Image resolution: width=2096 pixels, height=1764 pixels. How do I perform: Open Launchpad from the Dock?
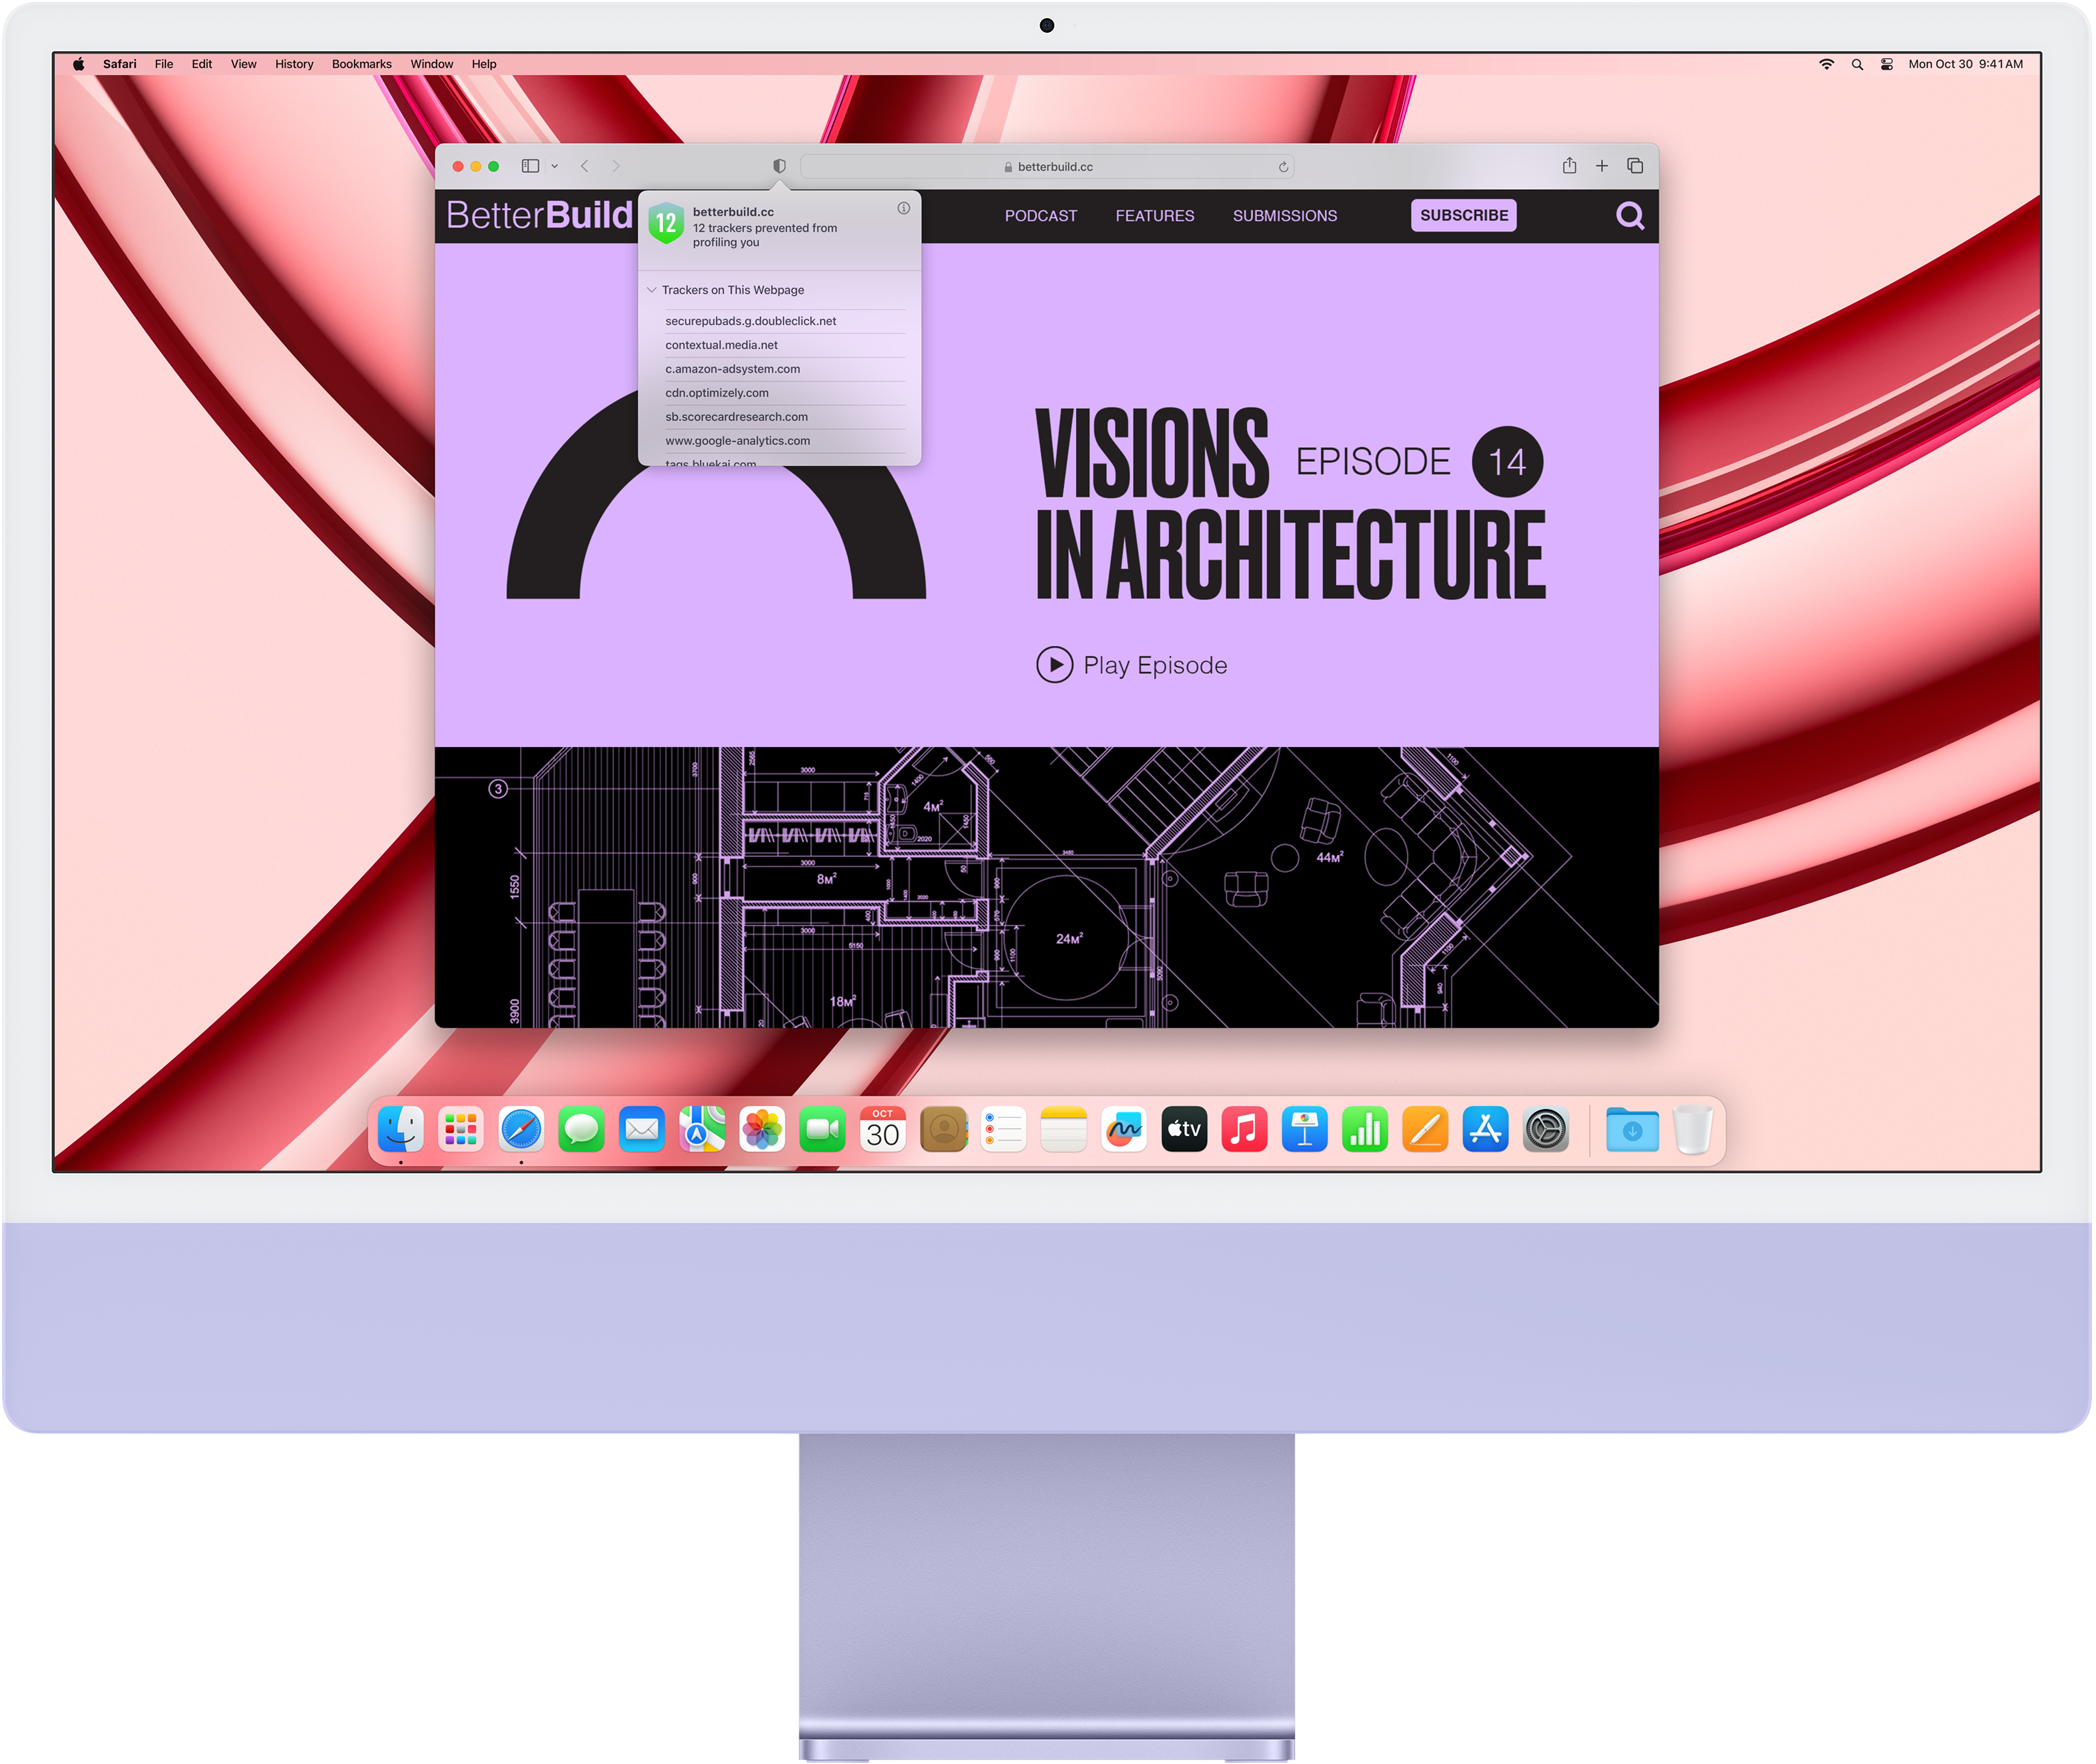pyautogui.click(x=461, y=1130)
